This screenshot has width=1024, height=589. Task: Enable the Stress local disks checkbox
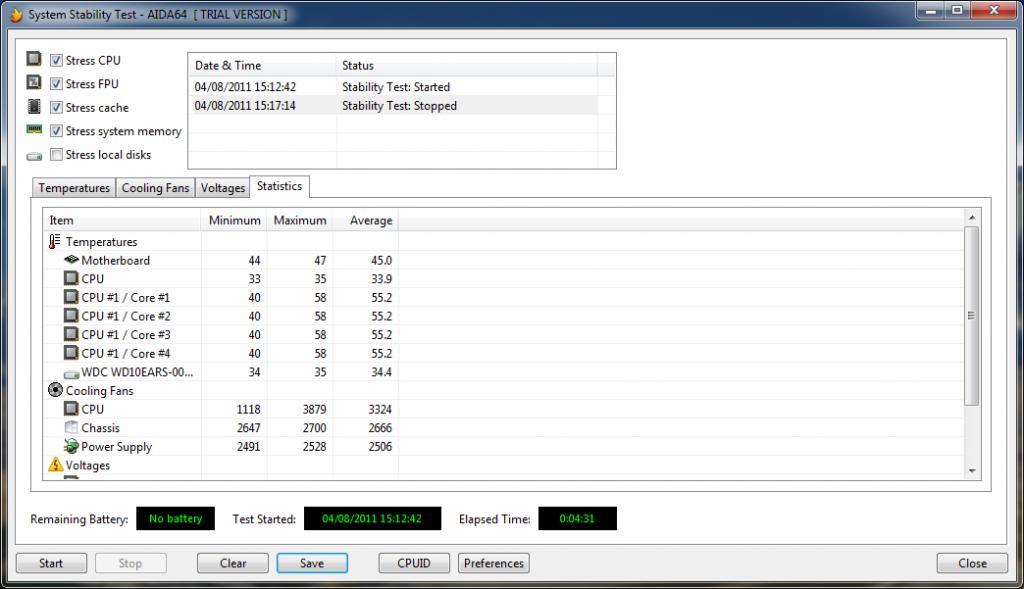tap(56, 154)
